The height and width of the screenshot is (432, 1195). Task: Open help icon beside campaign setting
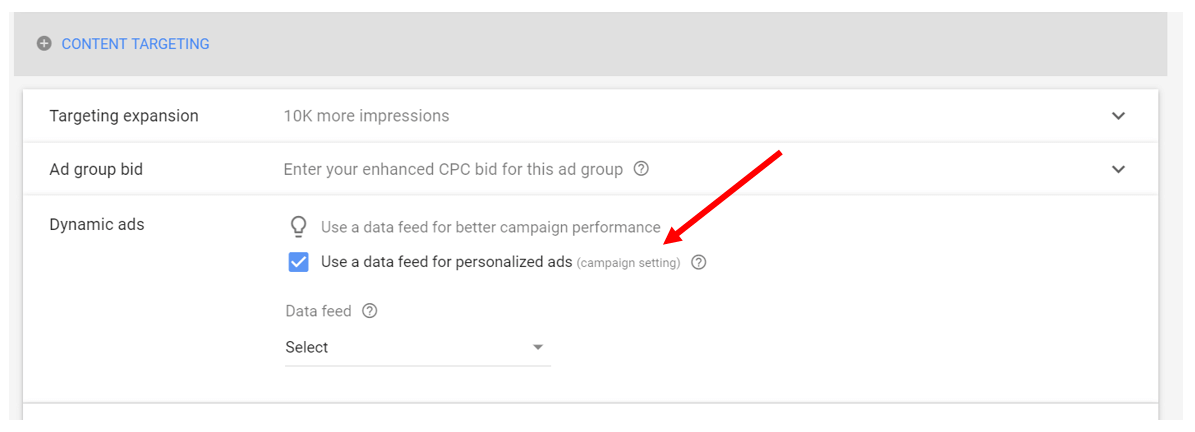pos(699,263)
